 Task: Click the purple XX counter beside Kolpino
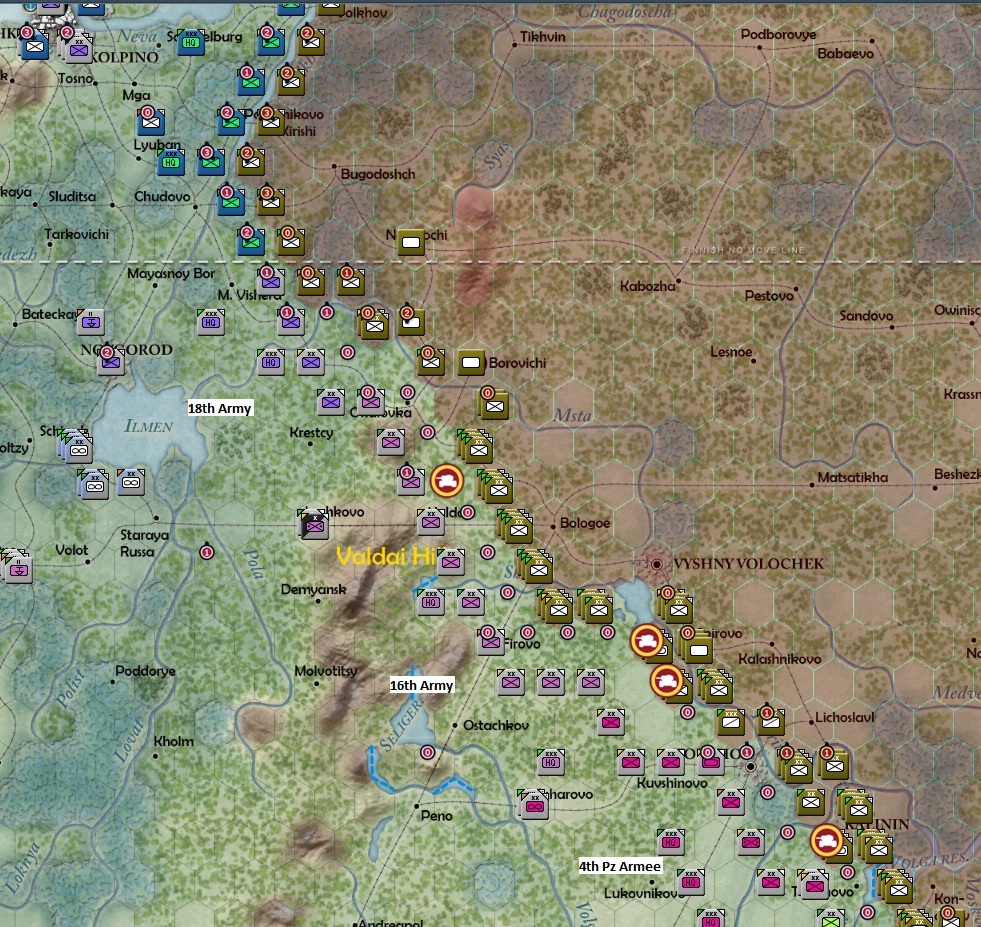tap(79, 49)
